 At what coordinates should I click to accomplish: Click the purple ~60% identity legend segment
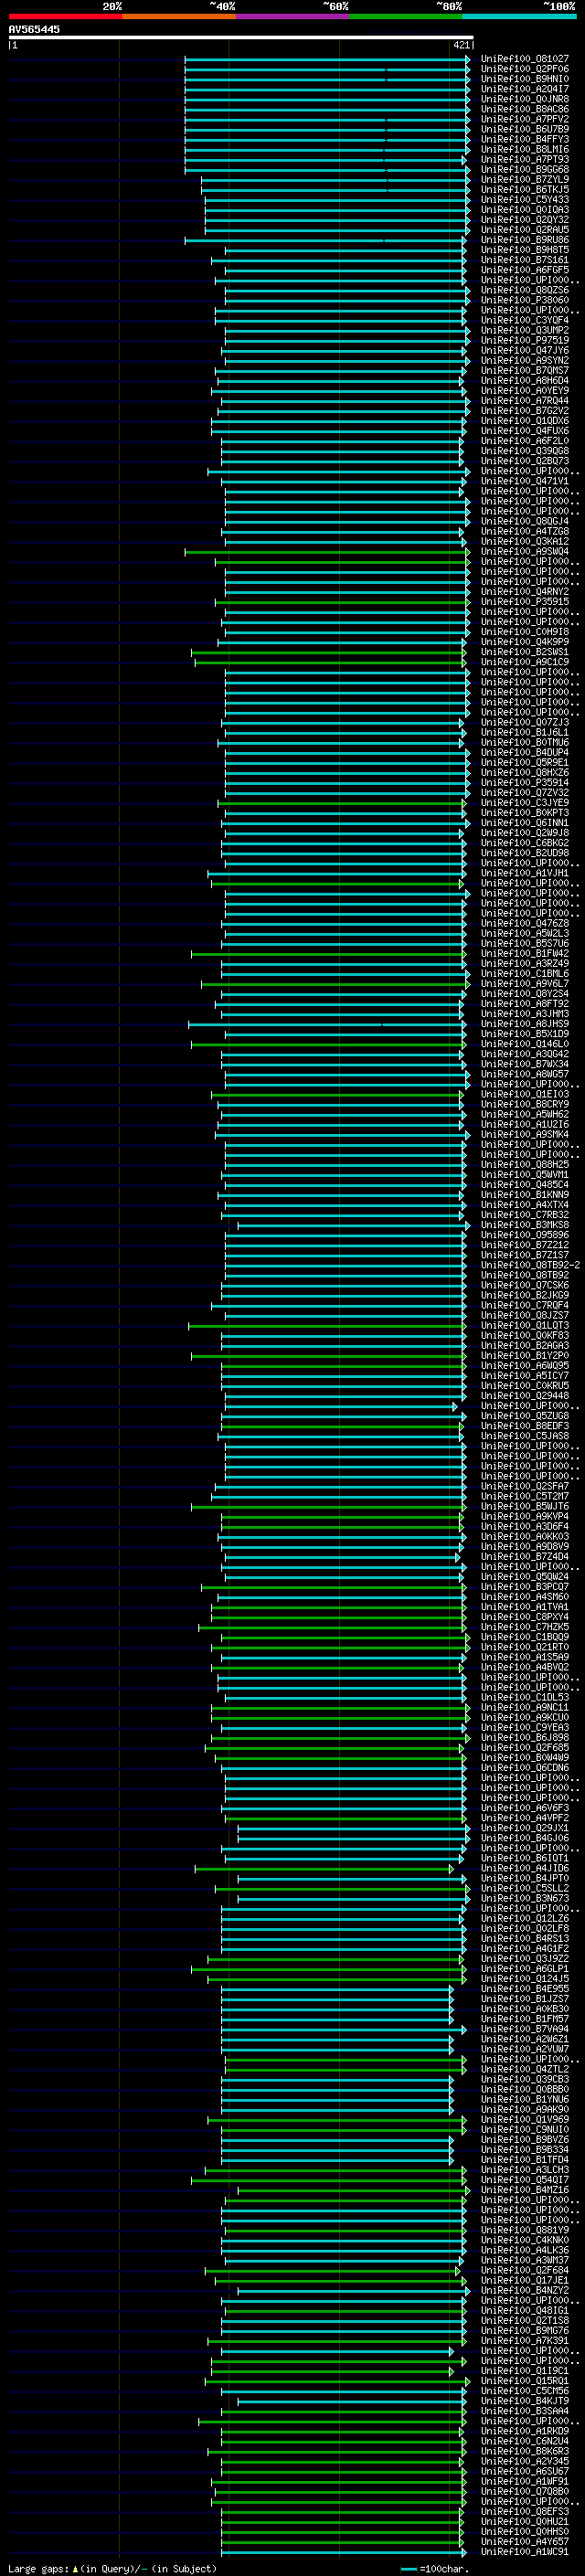[292, 16]
